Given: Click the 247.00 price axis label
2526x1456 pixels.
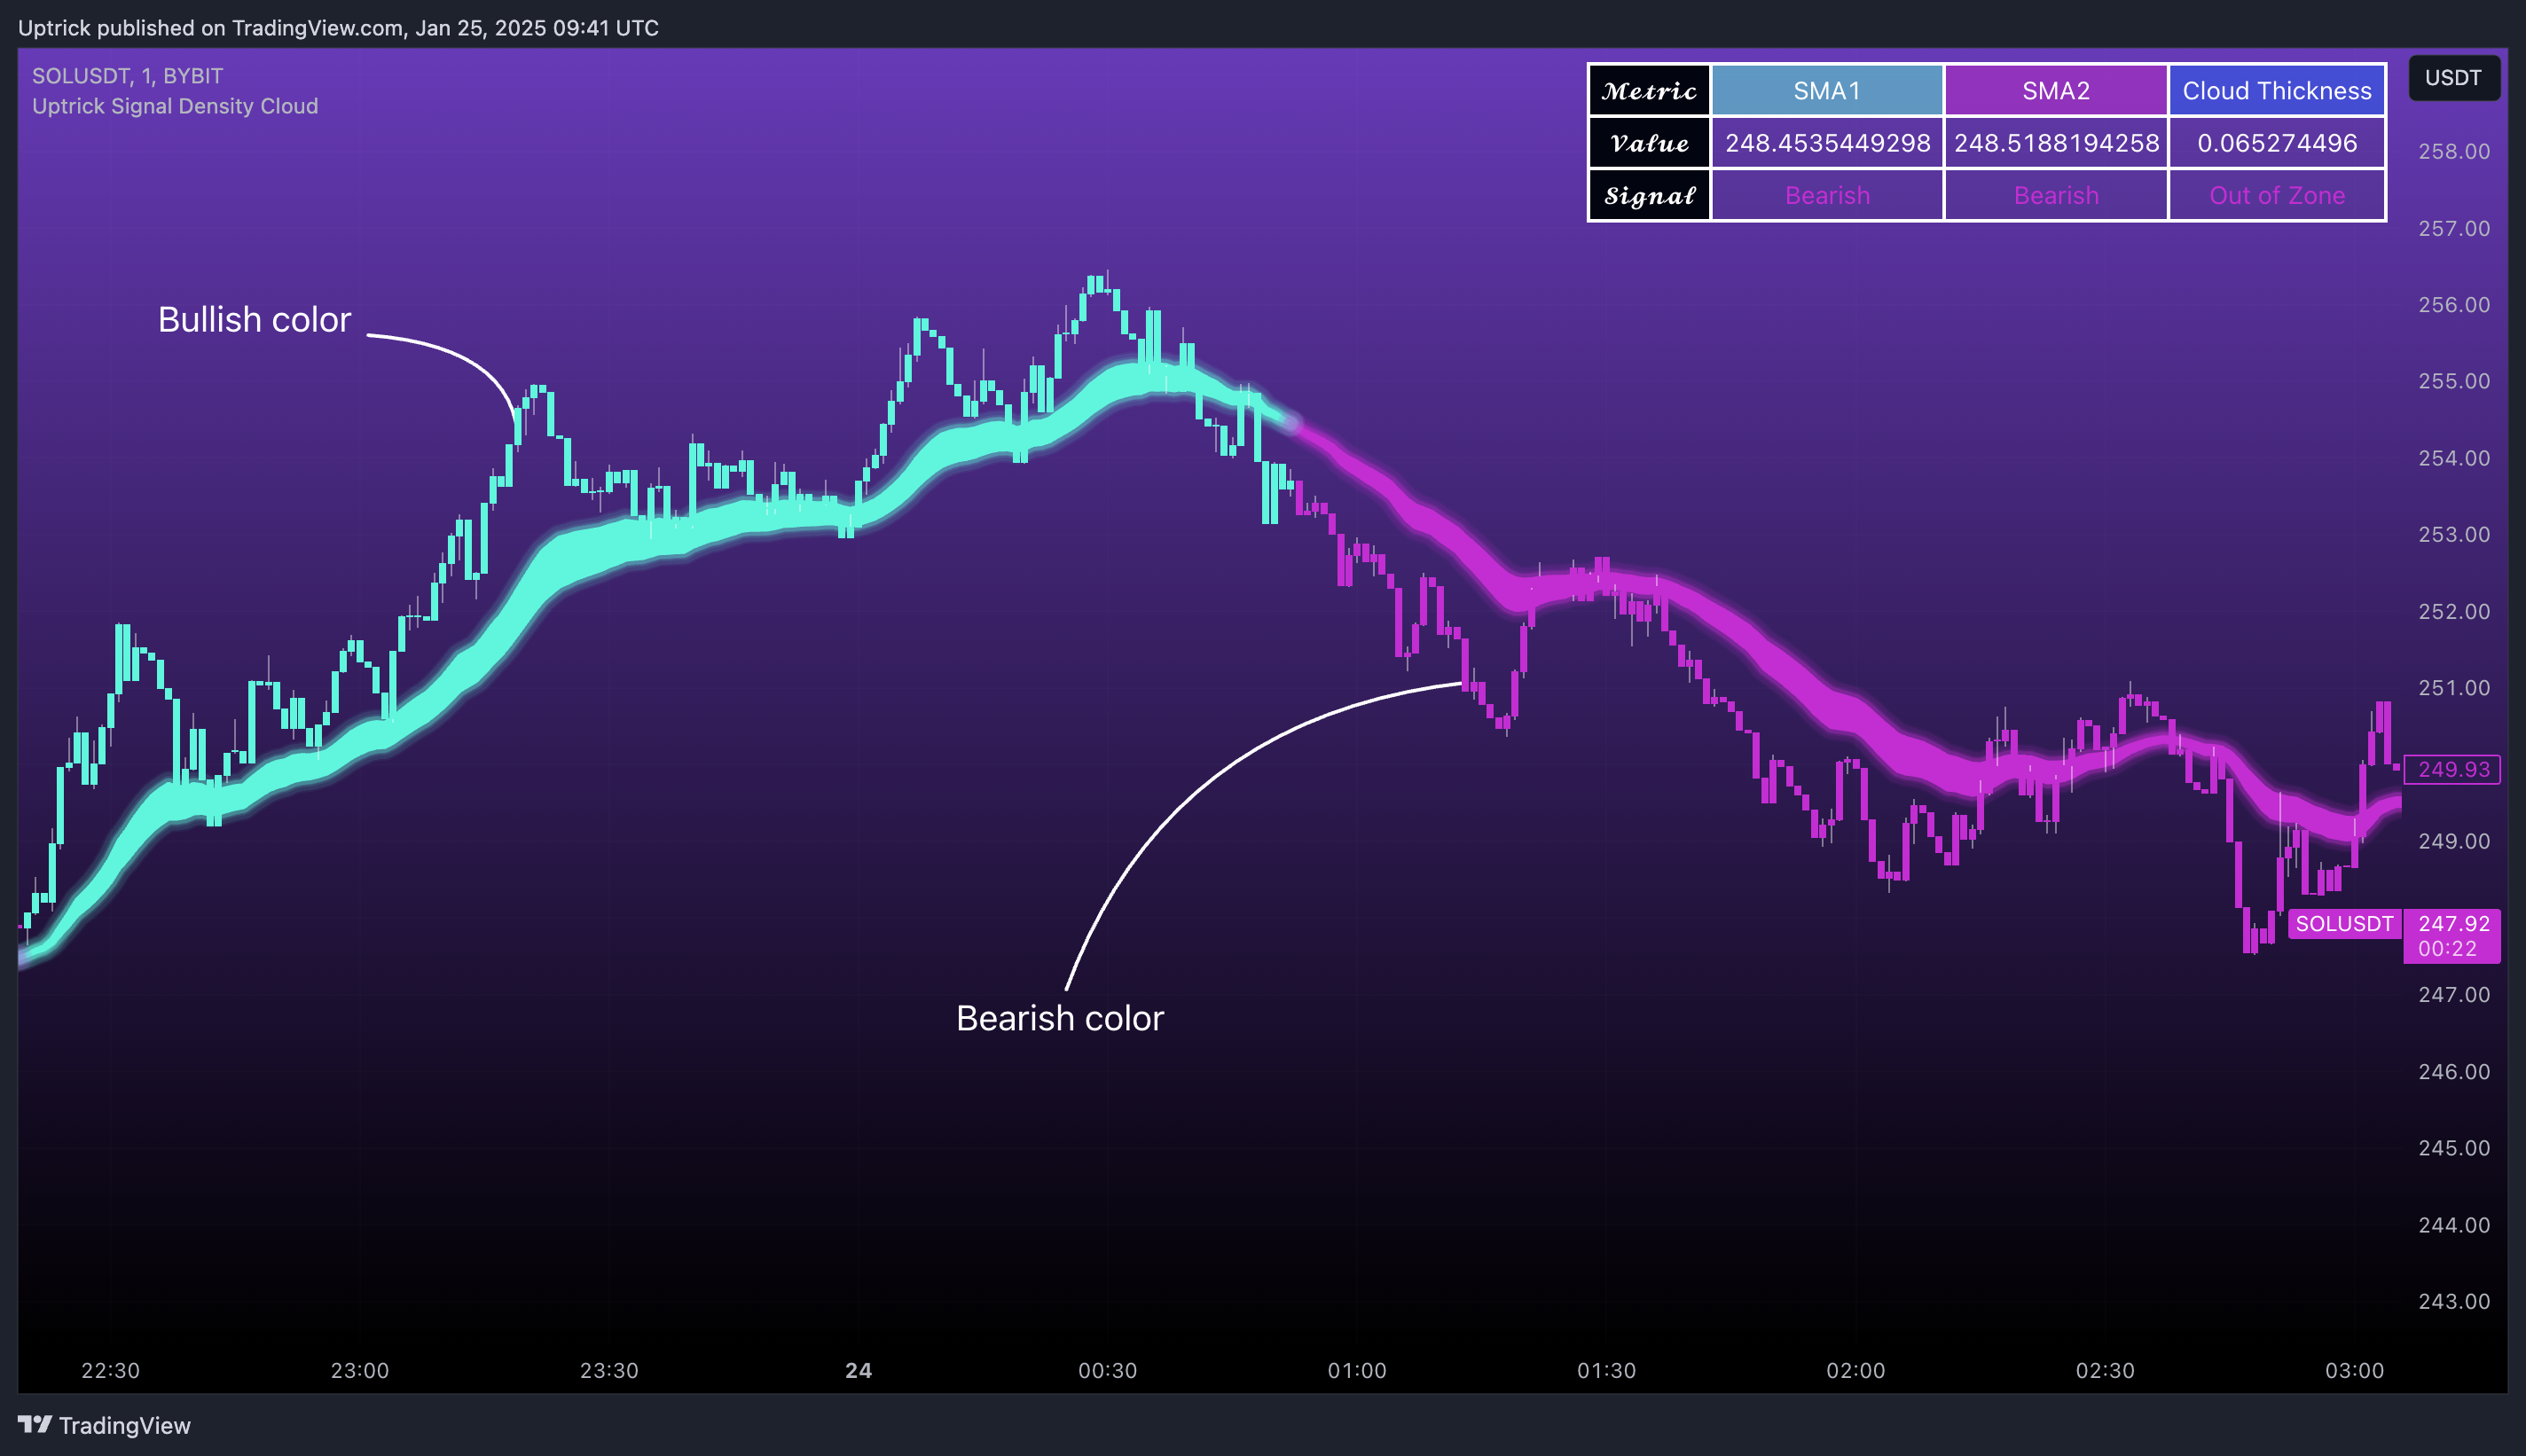Looking at the screenshot, I should [x=2454, y=995].
